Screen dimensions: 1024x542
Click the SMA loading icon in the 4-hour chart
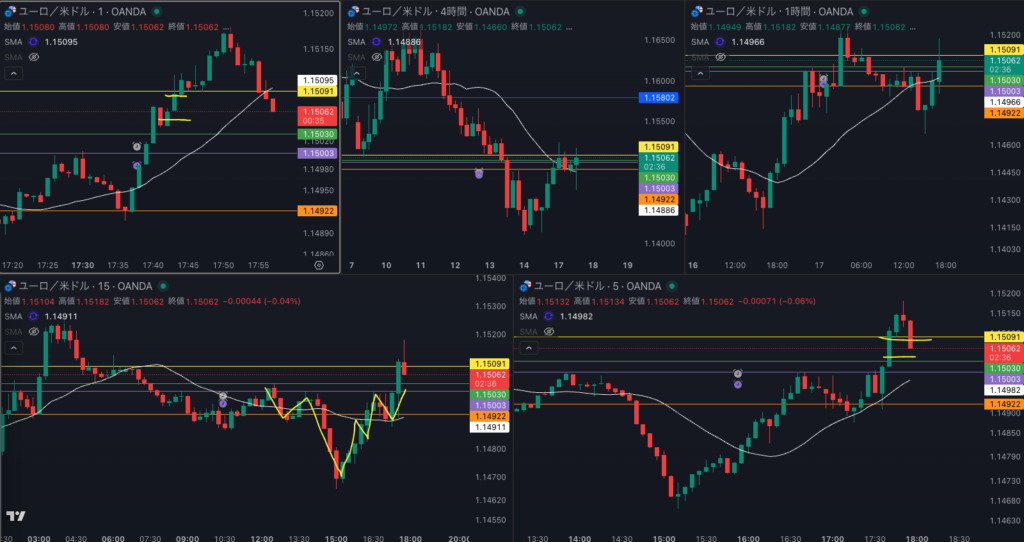point(377,42)
